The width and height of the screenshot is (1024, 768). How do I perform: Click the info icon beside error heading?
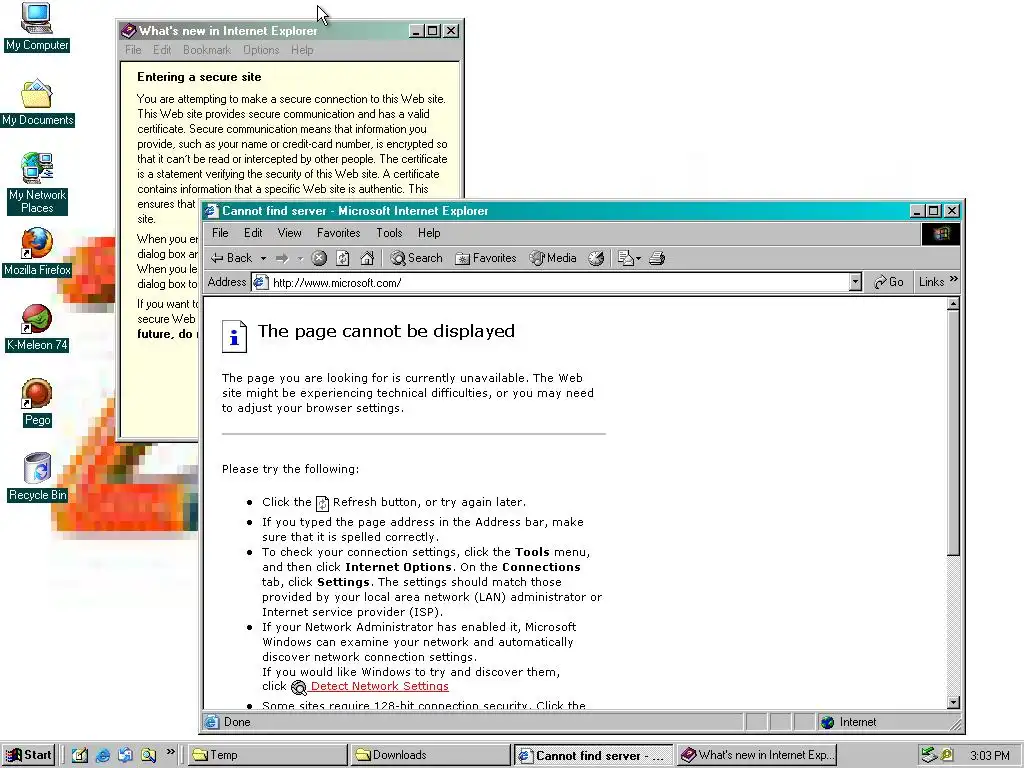[x=234, y=336]
